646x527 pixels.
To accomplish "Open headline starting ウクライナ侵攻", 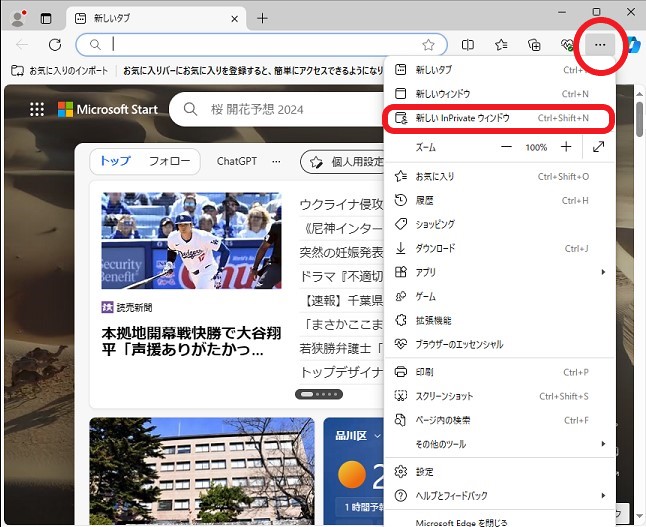I will coord(342,204).
